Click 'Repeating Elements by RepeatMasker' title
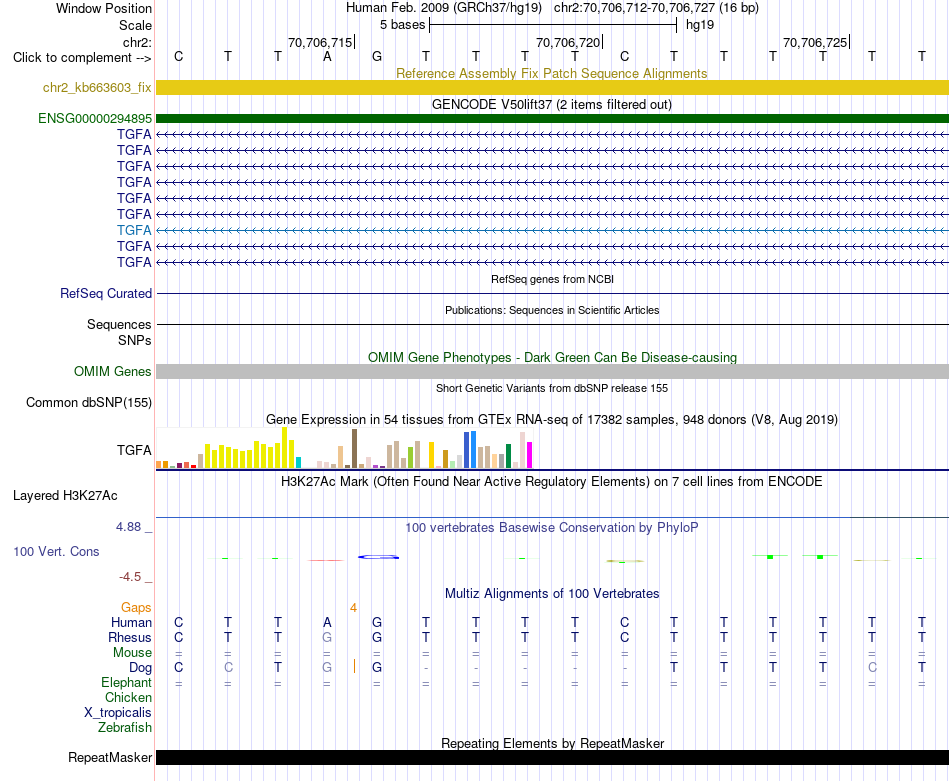This screenshot has height=781, width=950. coord(553,743)
